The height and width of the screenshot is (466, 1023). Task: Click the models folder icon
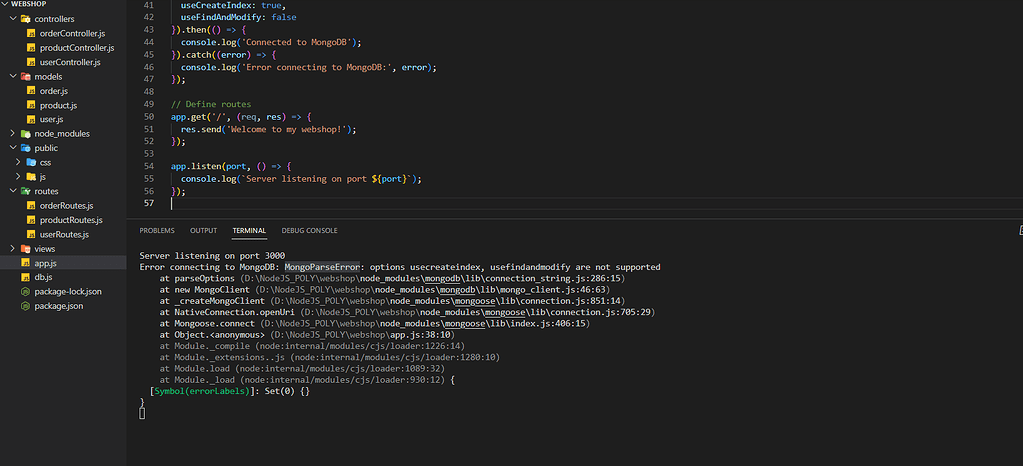coord(25,76)
